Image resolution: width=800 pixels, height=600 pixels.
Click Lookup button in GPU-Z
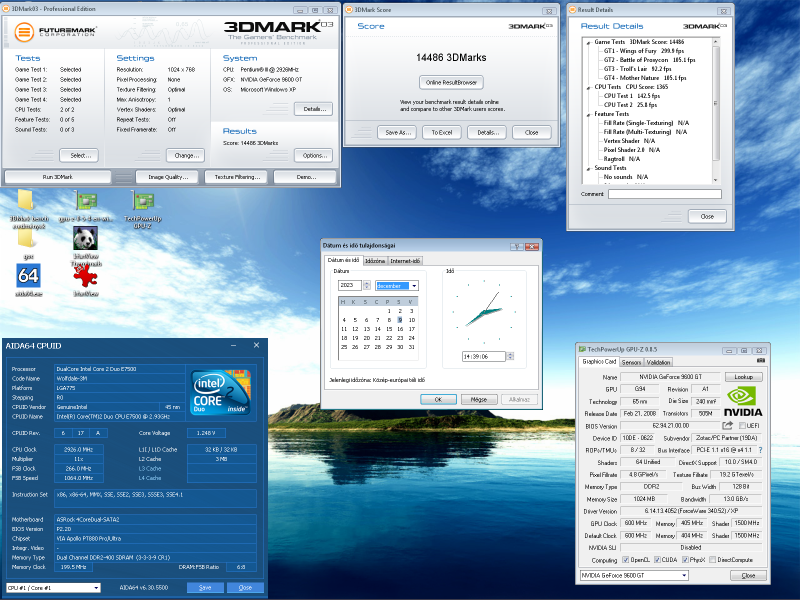743,377
